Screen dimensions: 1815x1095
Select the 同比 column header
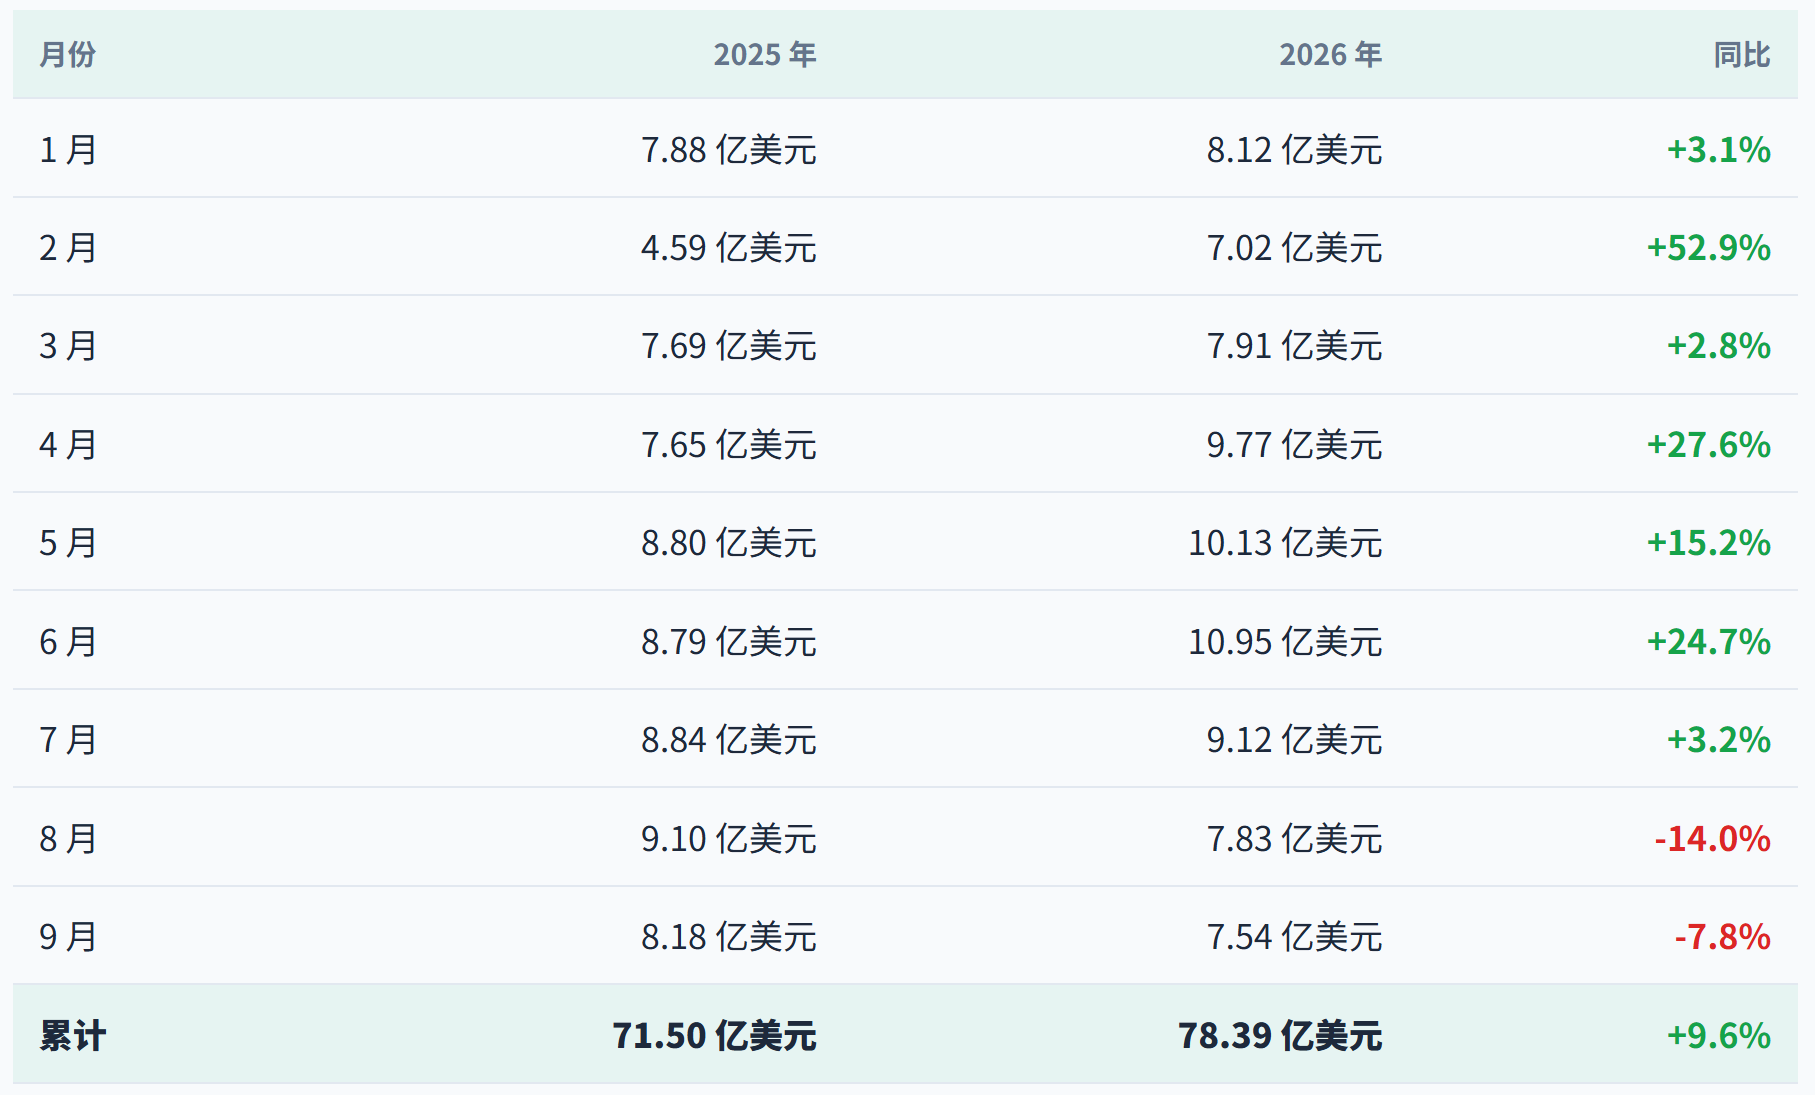[x=1742, y=54]
